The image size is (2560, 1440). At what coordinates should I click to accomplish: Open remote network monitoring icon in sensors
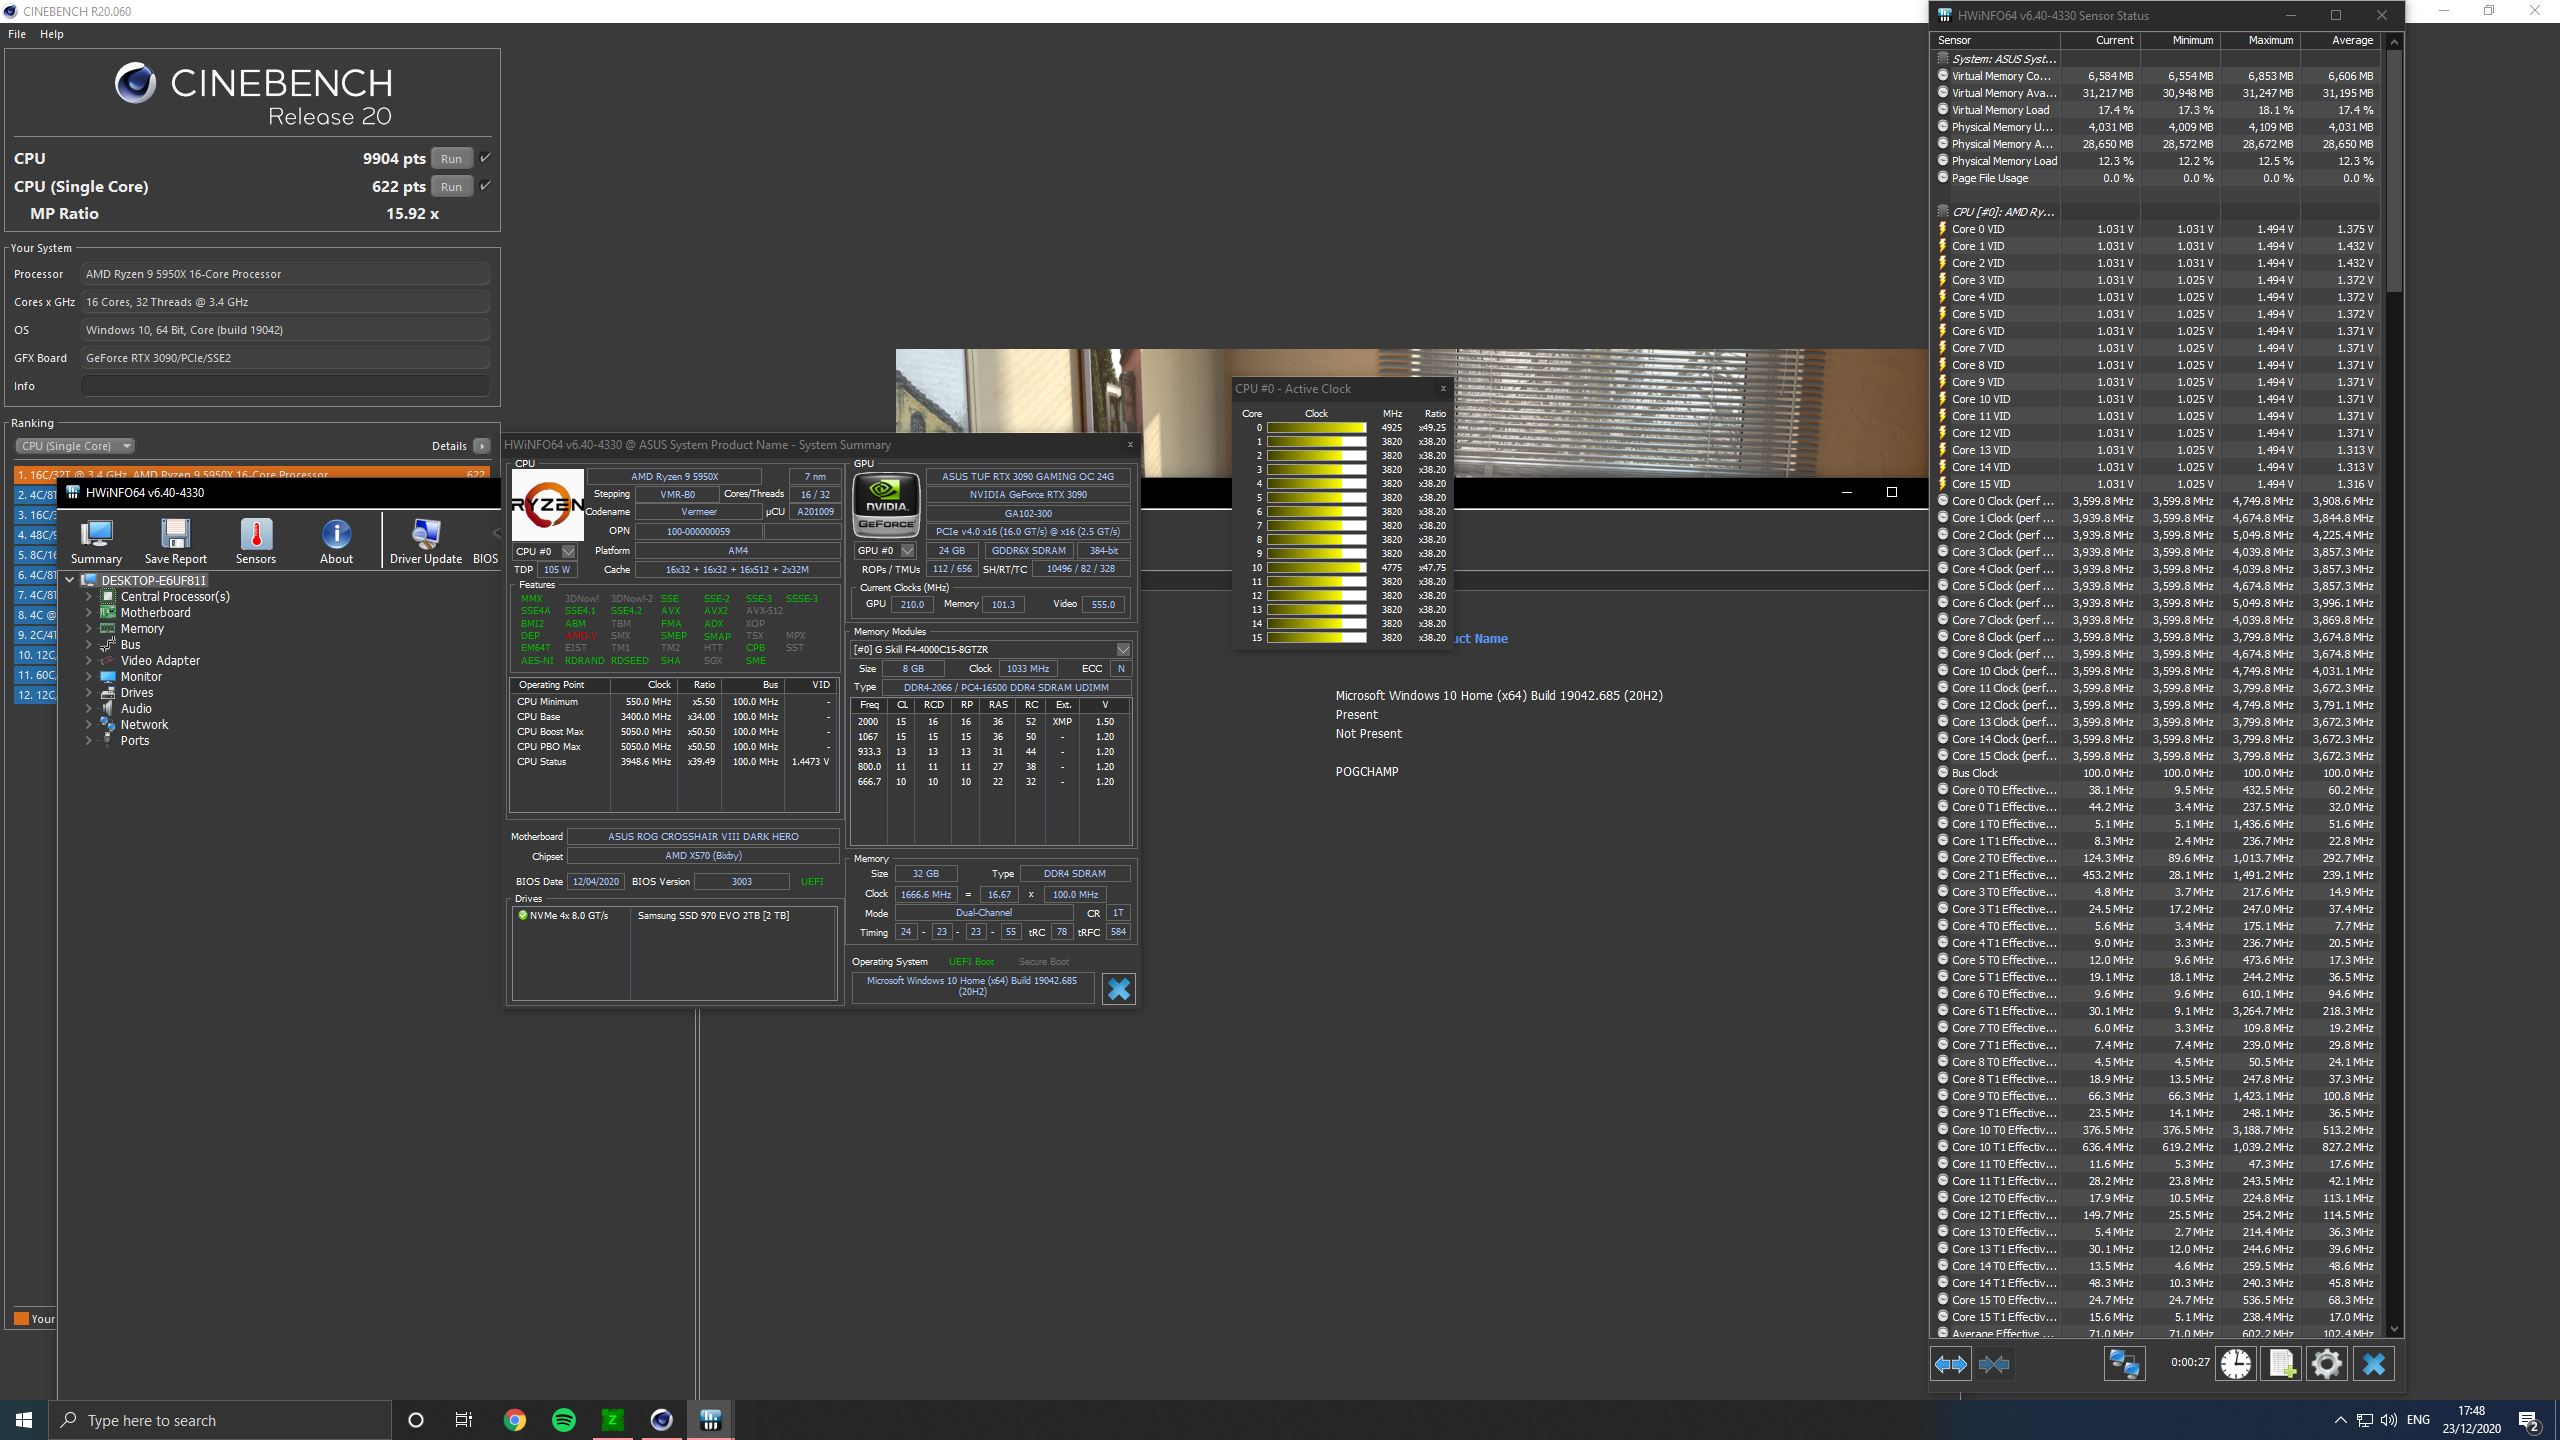tap(2124, 1364)
